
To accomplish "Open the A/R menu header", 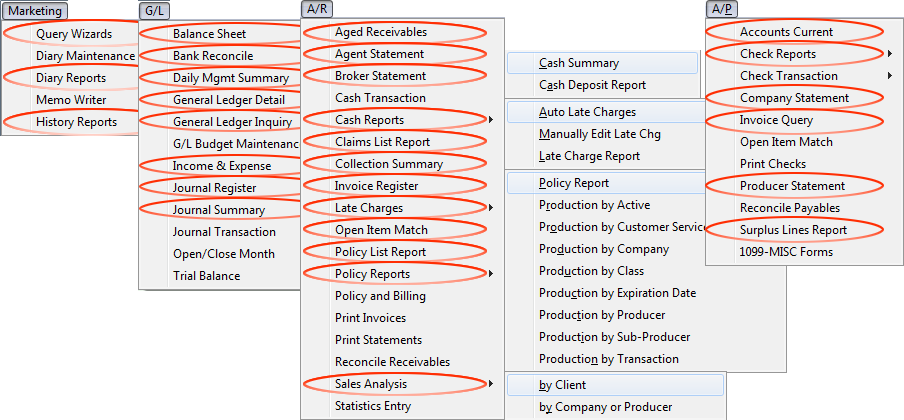I will [x=317, y=9].
